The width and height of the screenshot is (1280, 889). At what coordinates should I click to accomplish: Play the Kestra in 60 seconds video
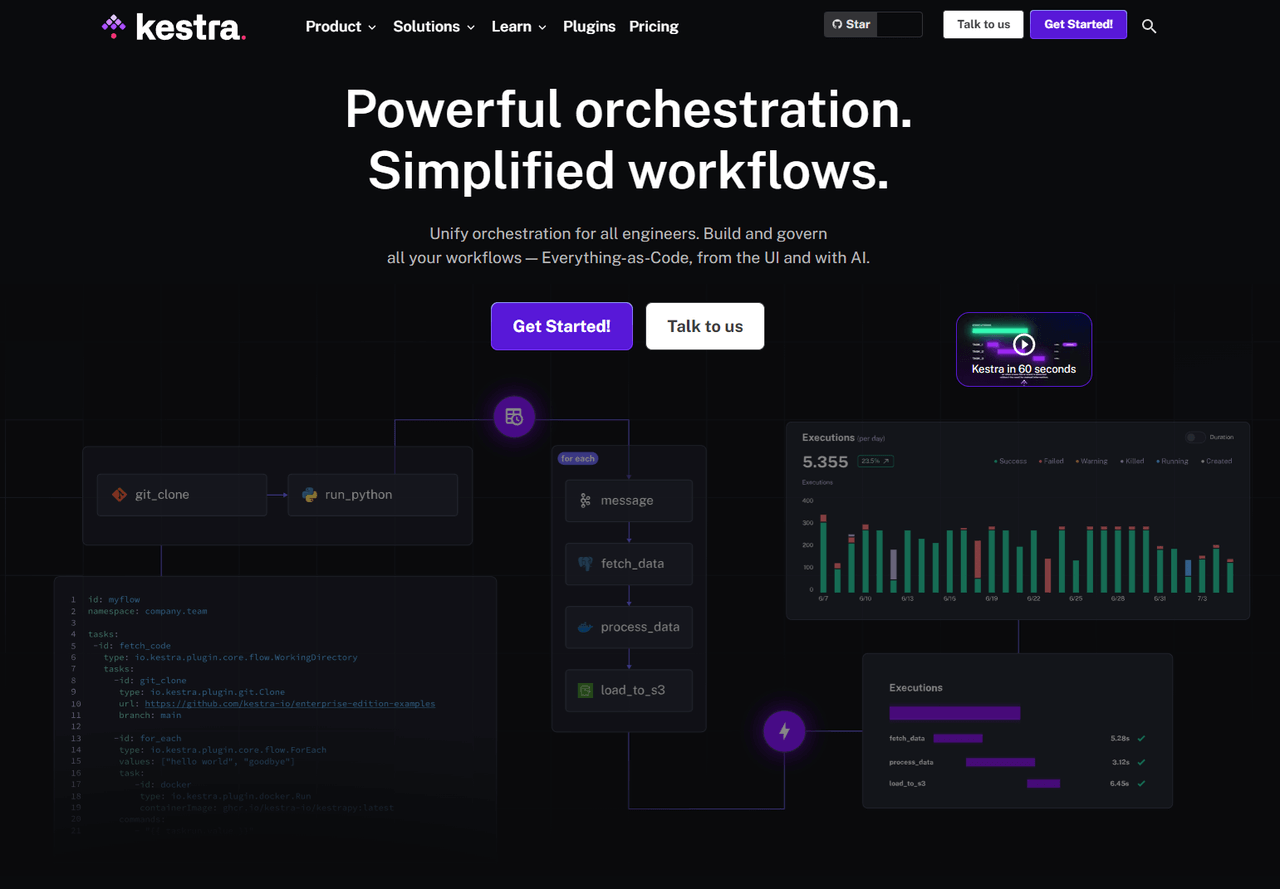pyautogui.click(x=1023, y=345)
